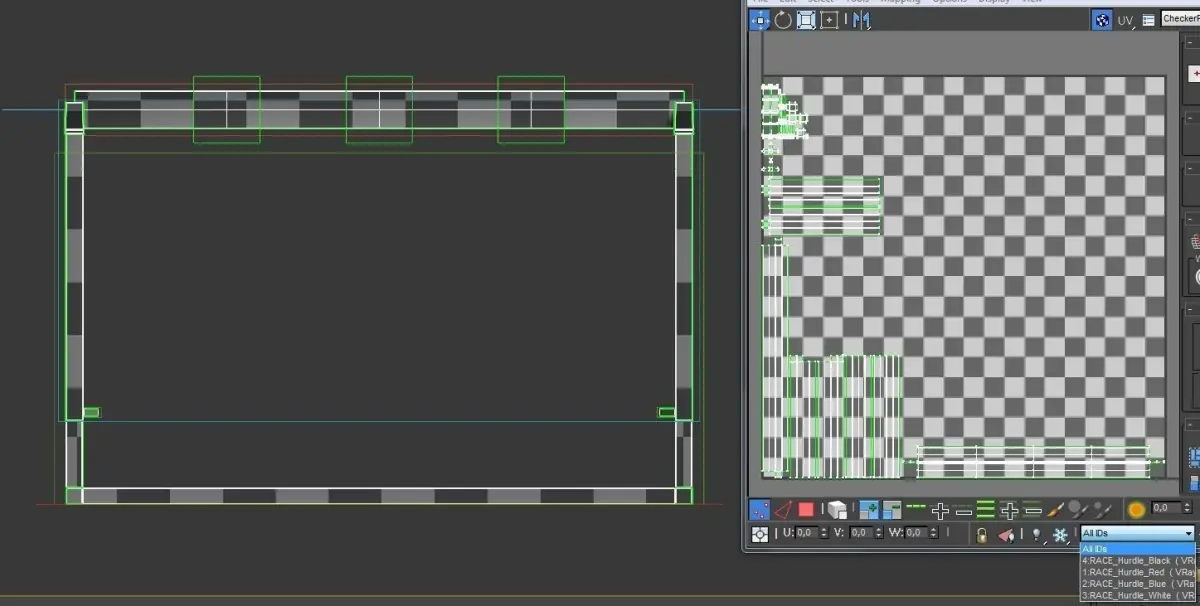Open the CheckerPattern texture dropdown
Screen dimensions: 1200x606
[x=1180, y=19]
